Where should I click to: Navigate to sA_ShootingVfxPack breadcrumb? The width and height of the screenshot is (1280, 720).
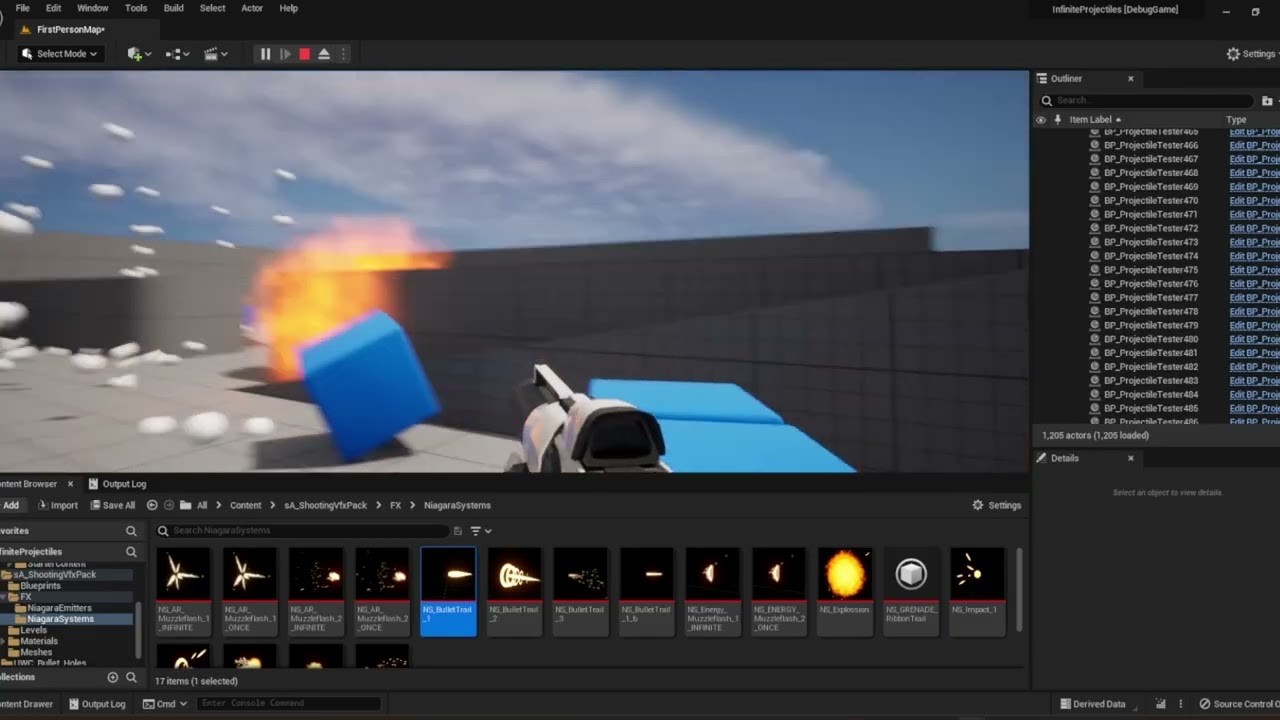point(325,505)
